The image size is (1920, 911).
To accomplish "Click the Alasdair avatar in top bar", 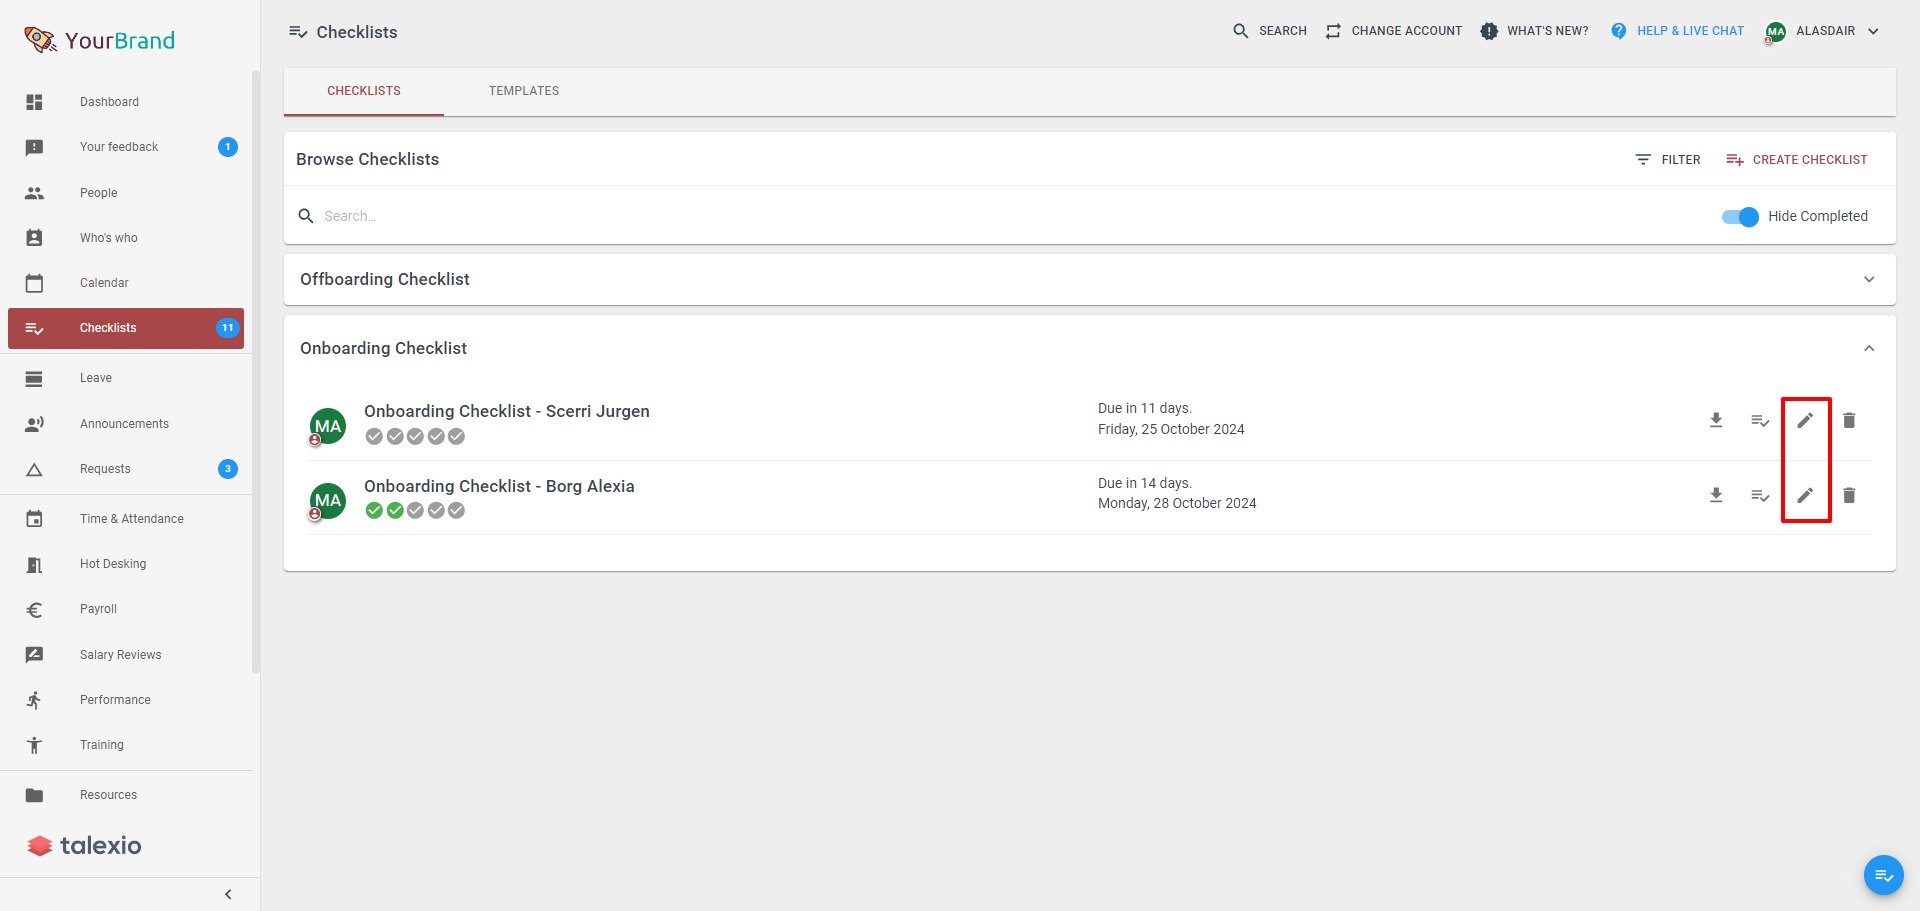I will (x=1776, y=32).
